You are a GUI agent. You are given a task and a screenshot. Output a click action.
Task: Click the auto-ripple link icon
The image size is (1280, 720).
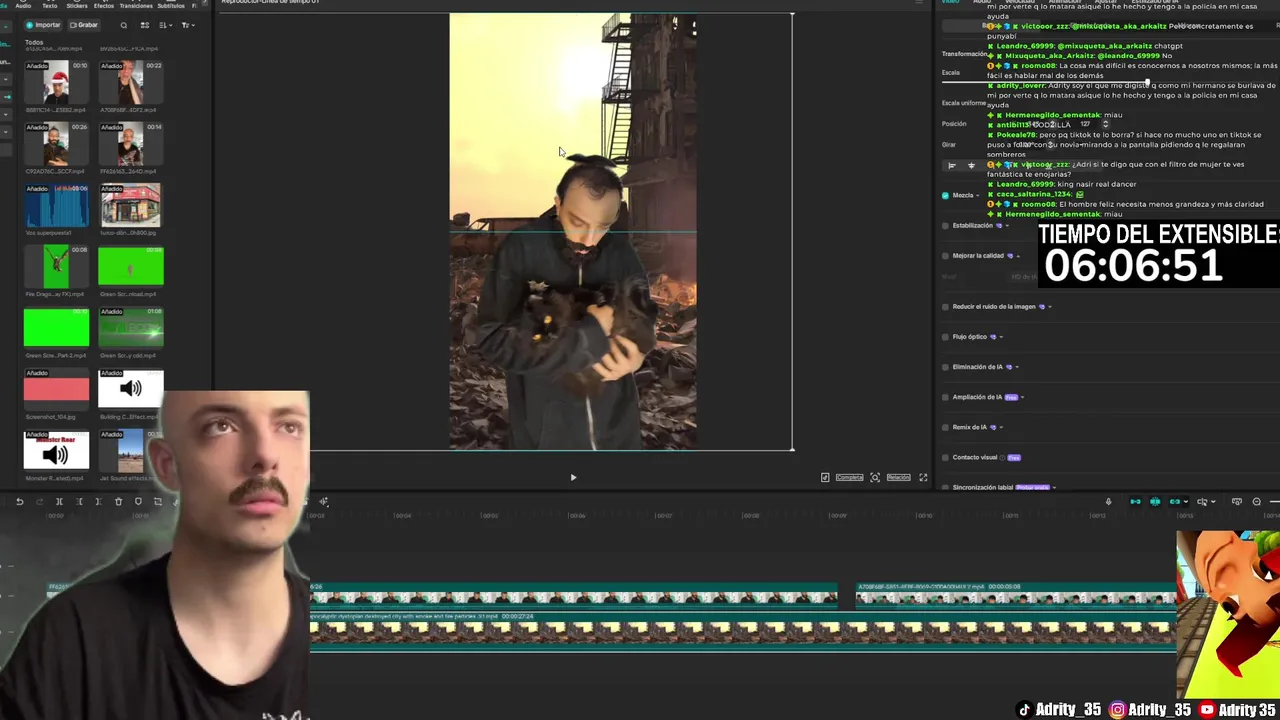pos(1175,502)
